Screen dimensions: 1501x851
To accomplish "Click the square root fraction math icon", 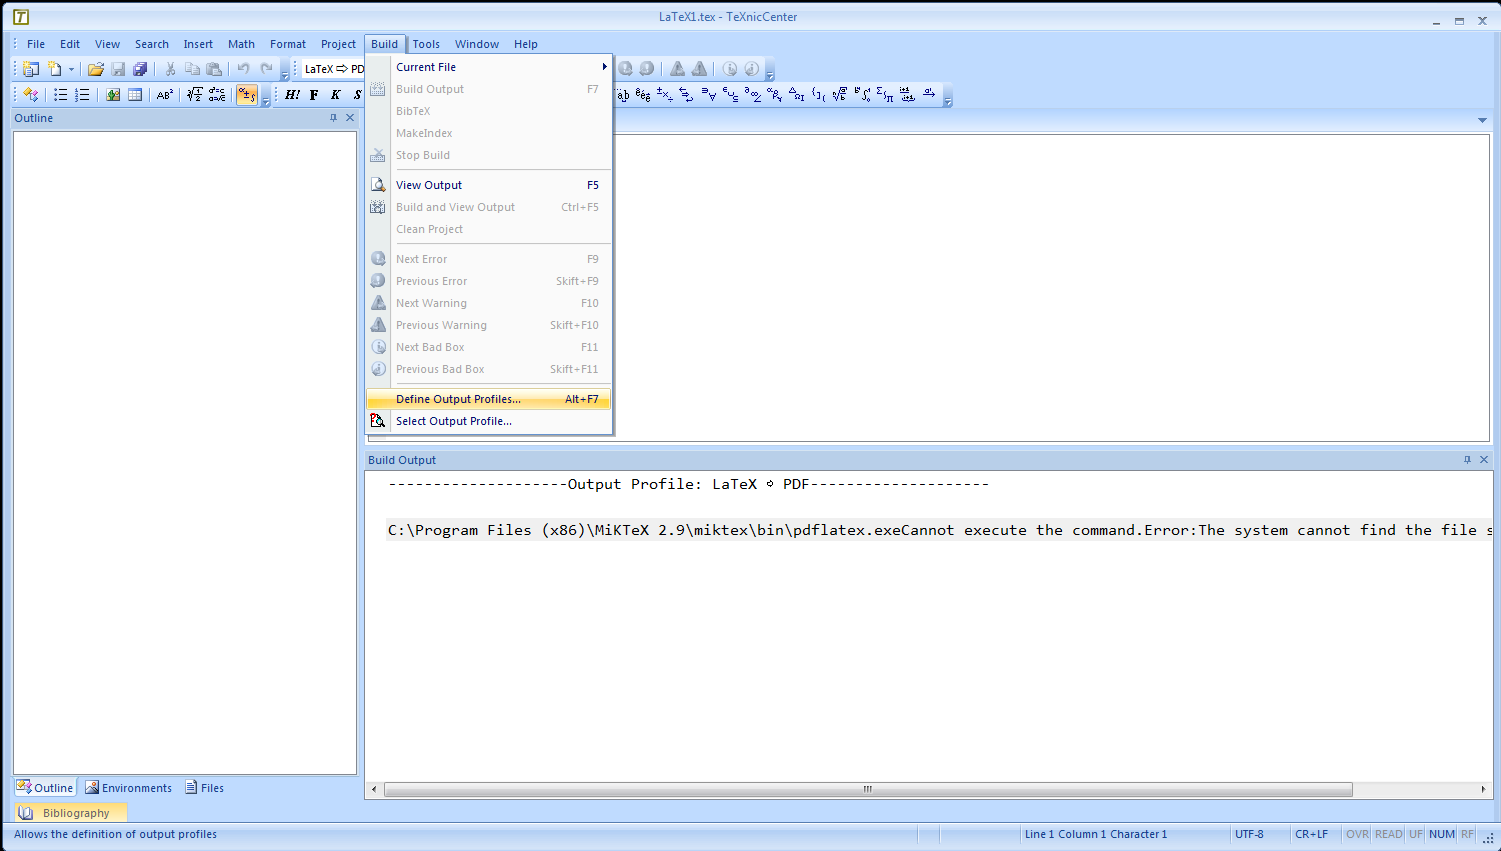I will [195, 95].
